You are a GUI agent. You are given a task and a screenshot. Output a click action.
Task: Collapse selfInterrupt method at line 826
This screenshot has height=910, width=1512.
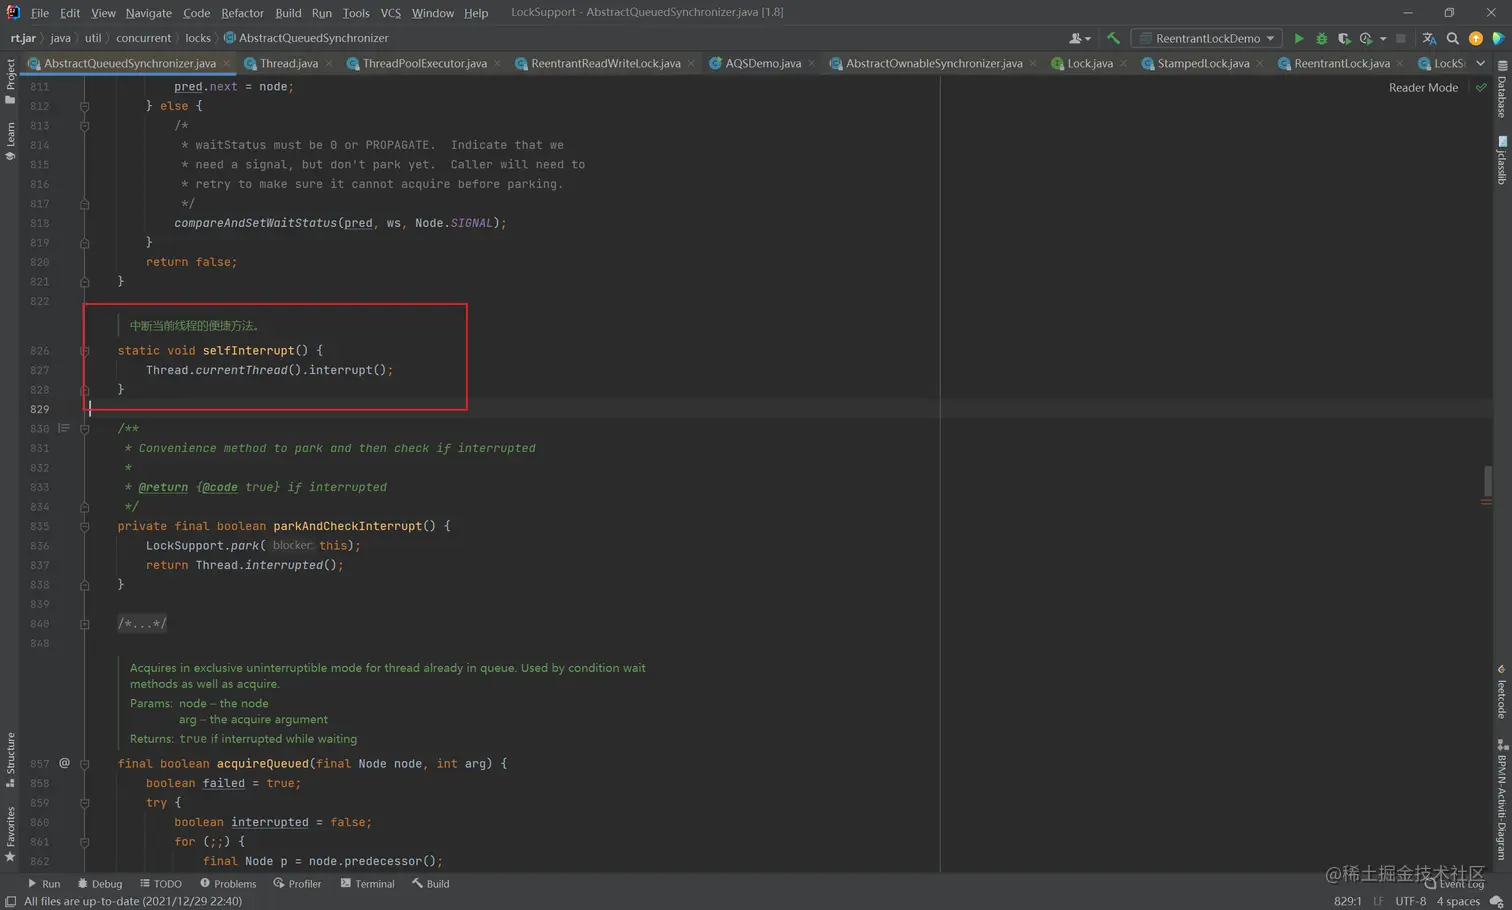click(85, 351)
